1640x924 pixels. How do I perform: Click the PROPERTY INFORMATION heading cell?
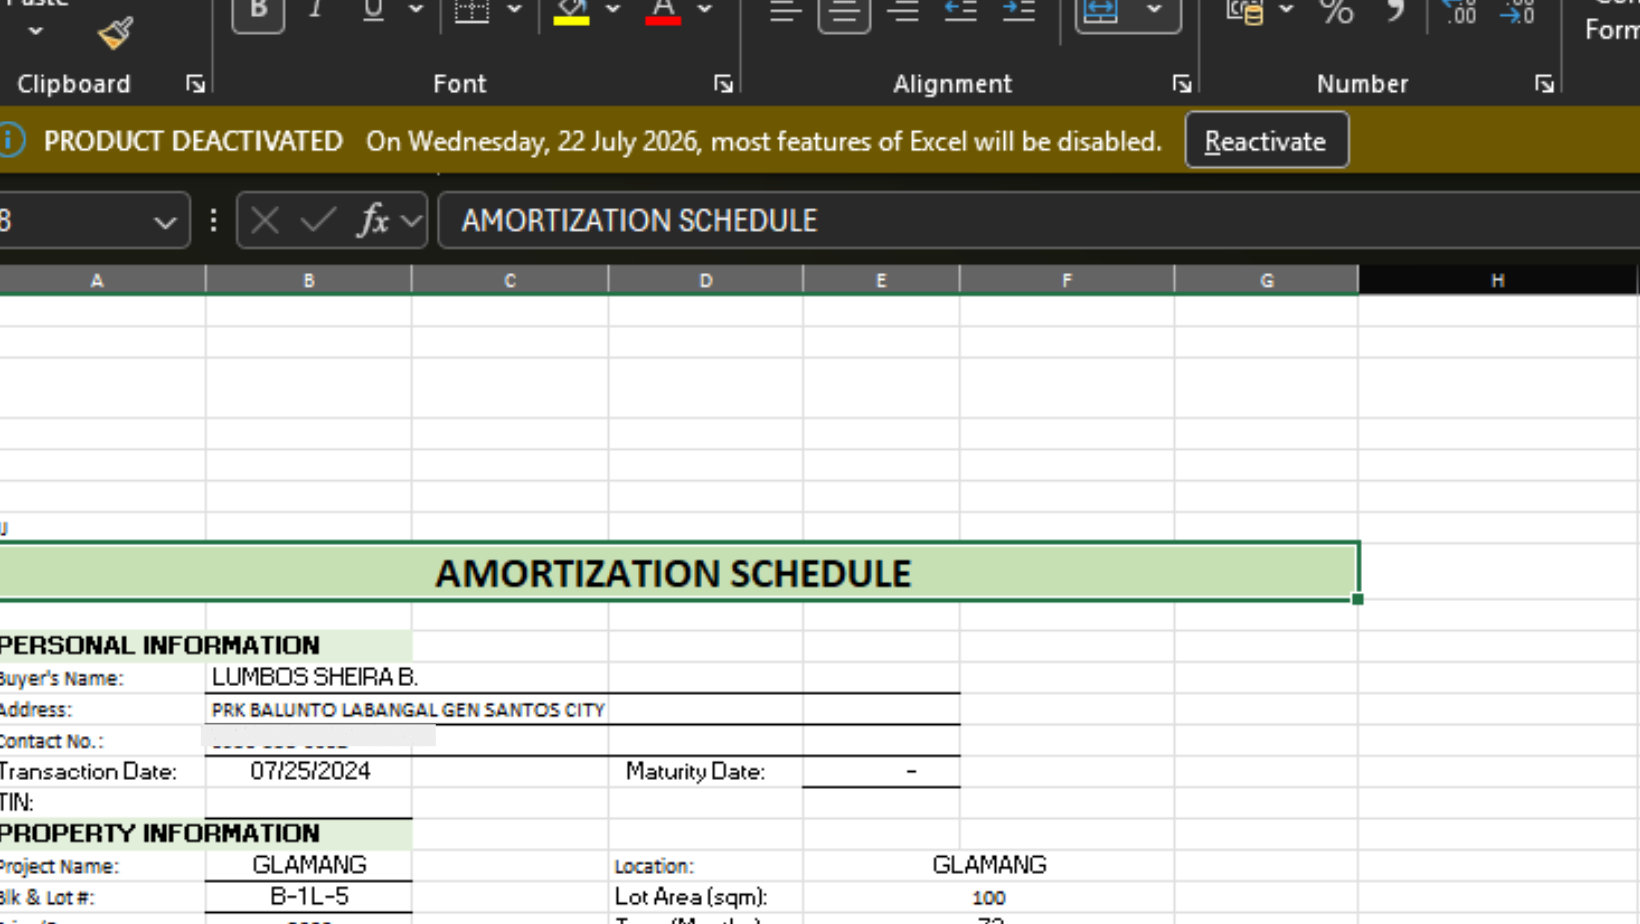pyautogui.click(x=205, y=833)
